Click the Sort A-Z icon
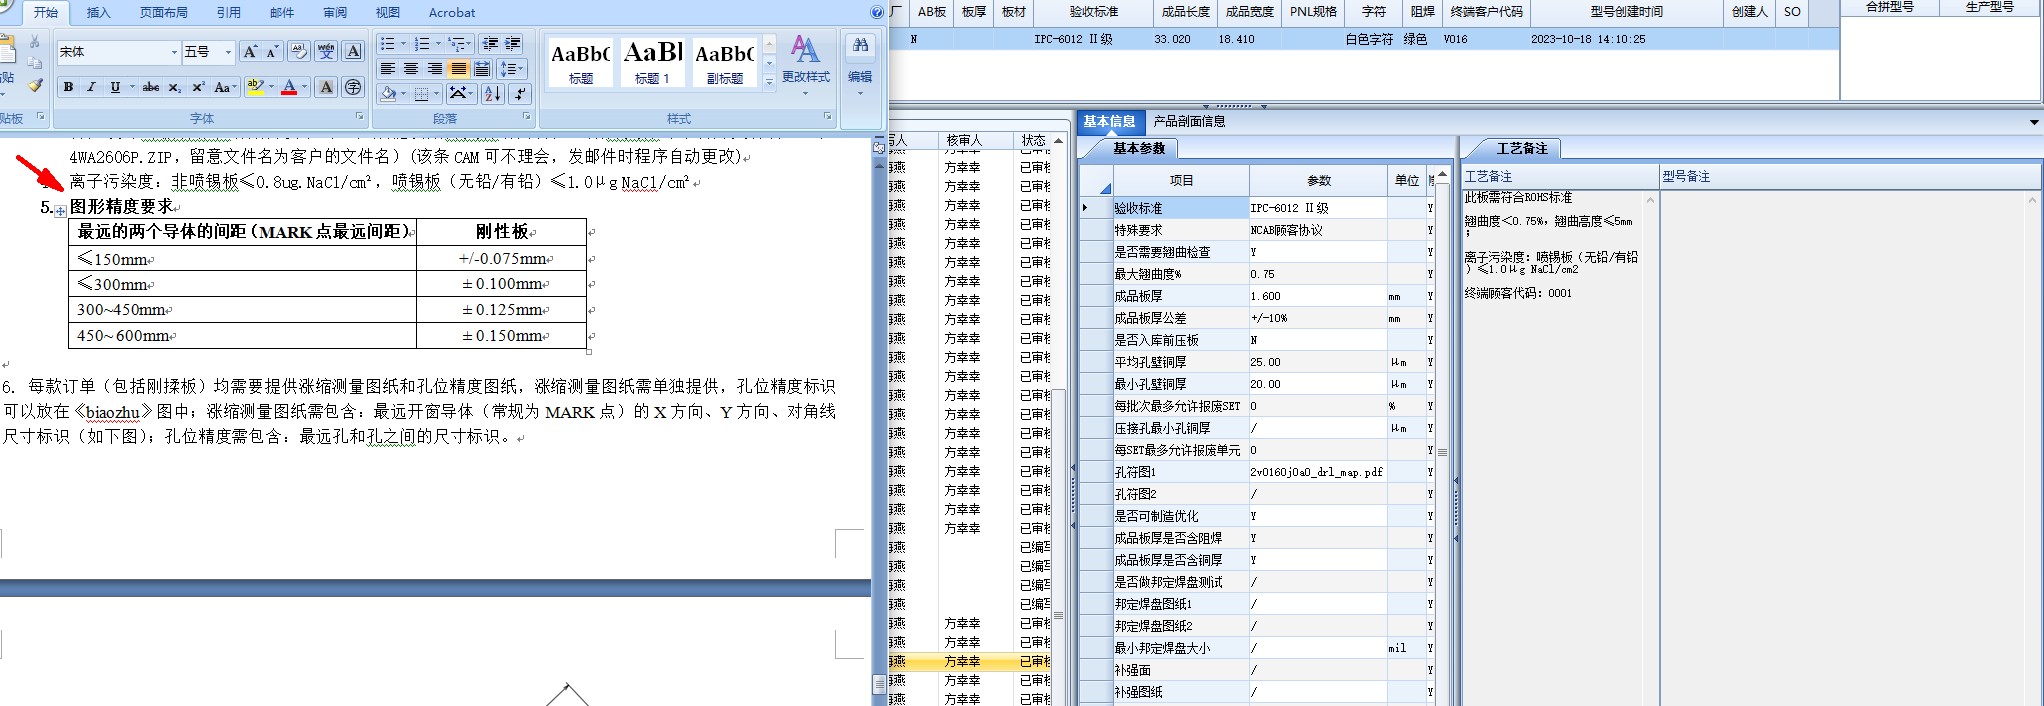 click(x=493, y=94)
